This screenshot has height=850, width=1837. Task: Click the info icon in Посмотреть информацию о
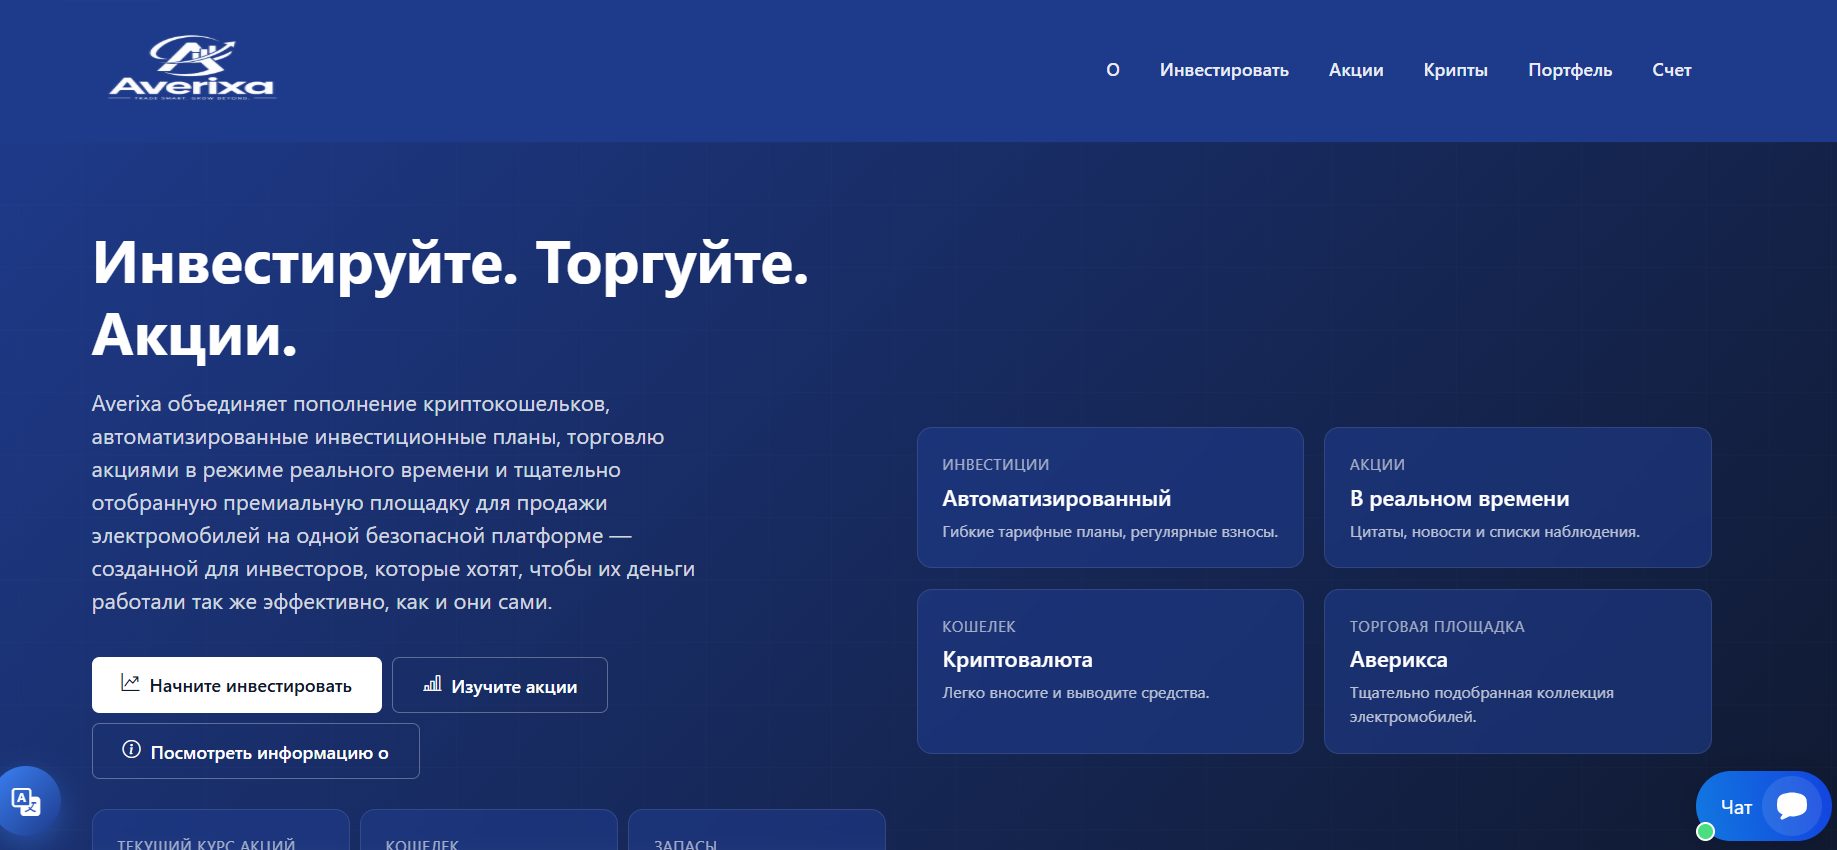click(131, 750)
